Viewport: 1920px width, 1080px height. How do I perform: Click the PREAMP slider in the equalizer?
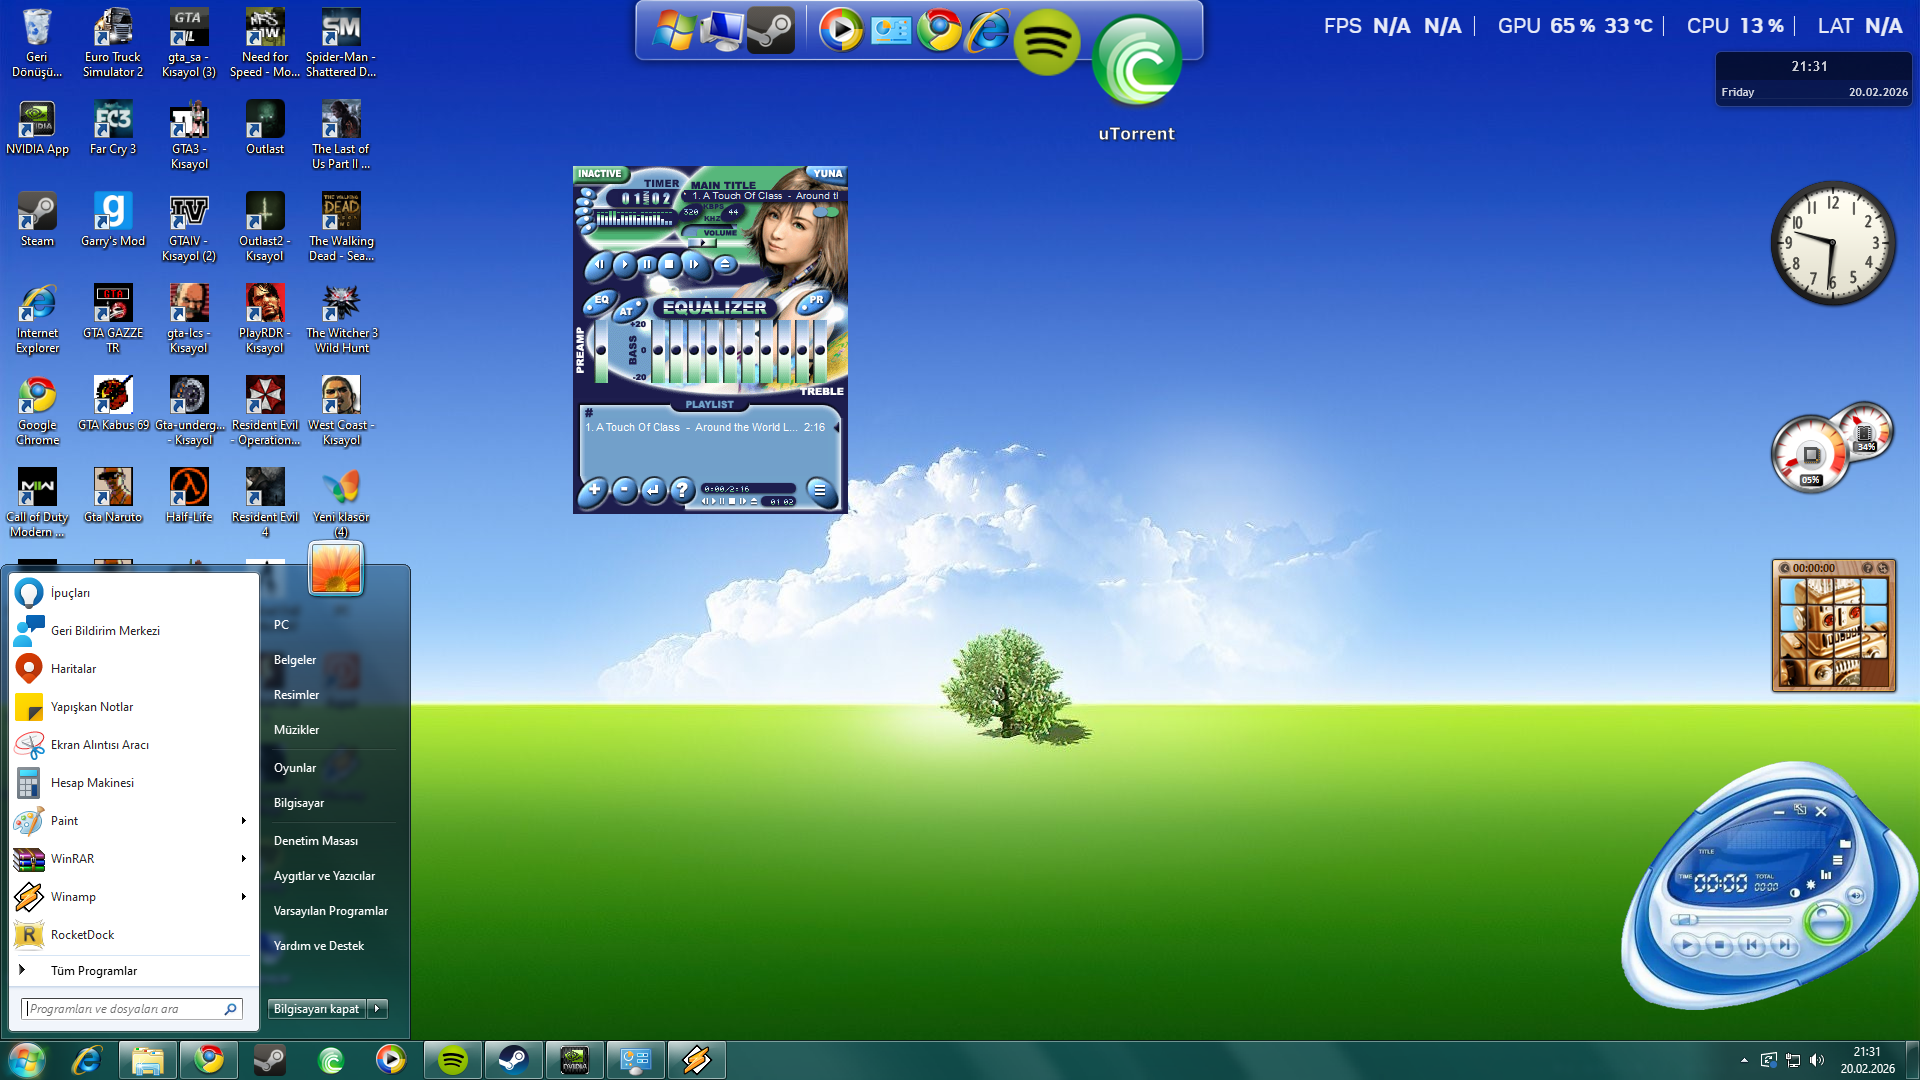pos(601,351)
